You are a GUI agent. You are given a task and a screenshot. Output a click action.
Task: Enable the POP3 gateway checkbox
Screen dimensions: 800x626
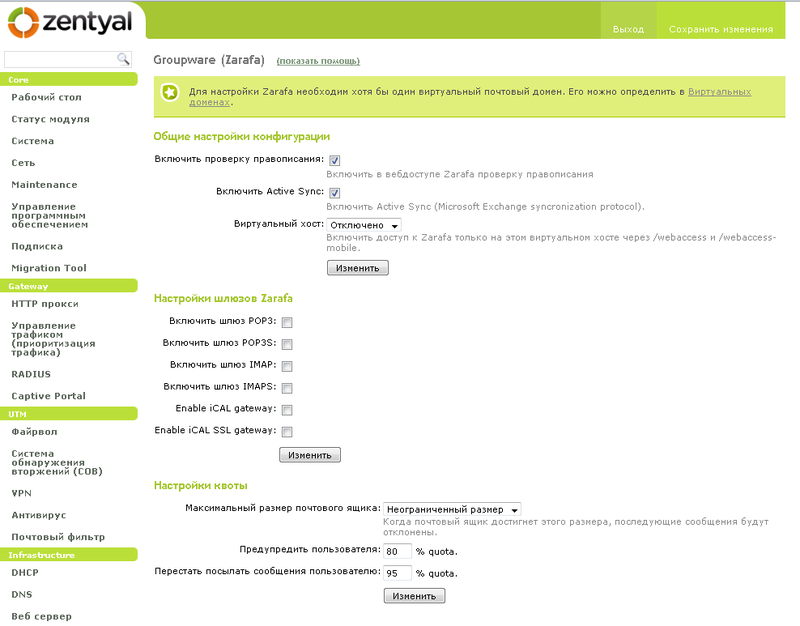[287, 322]
